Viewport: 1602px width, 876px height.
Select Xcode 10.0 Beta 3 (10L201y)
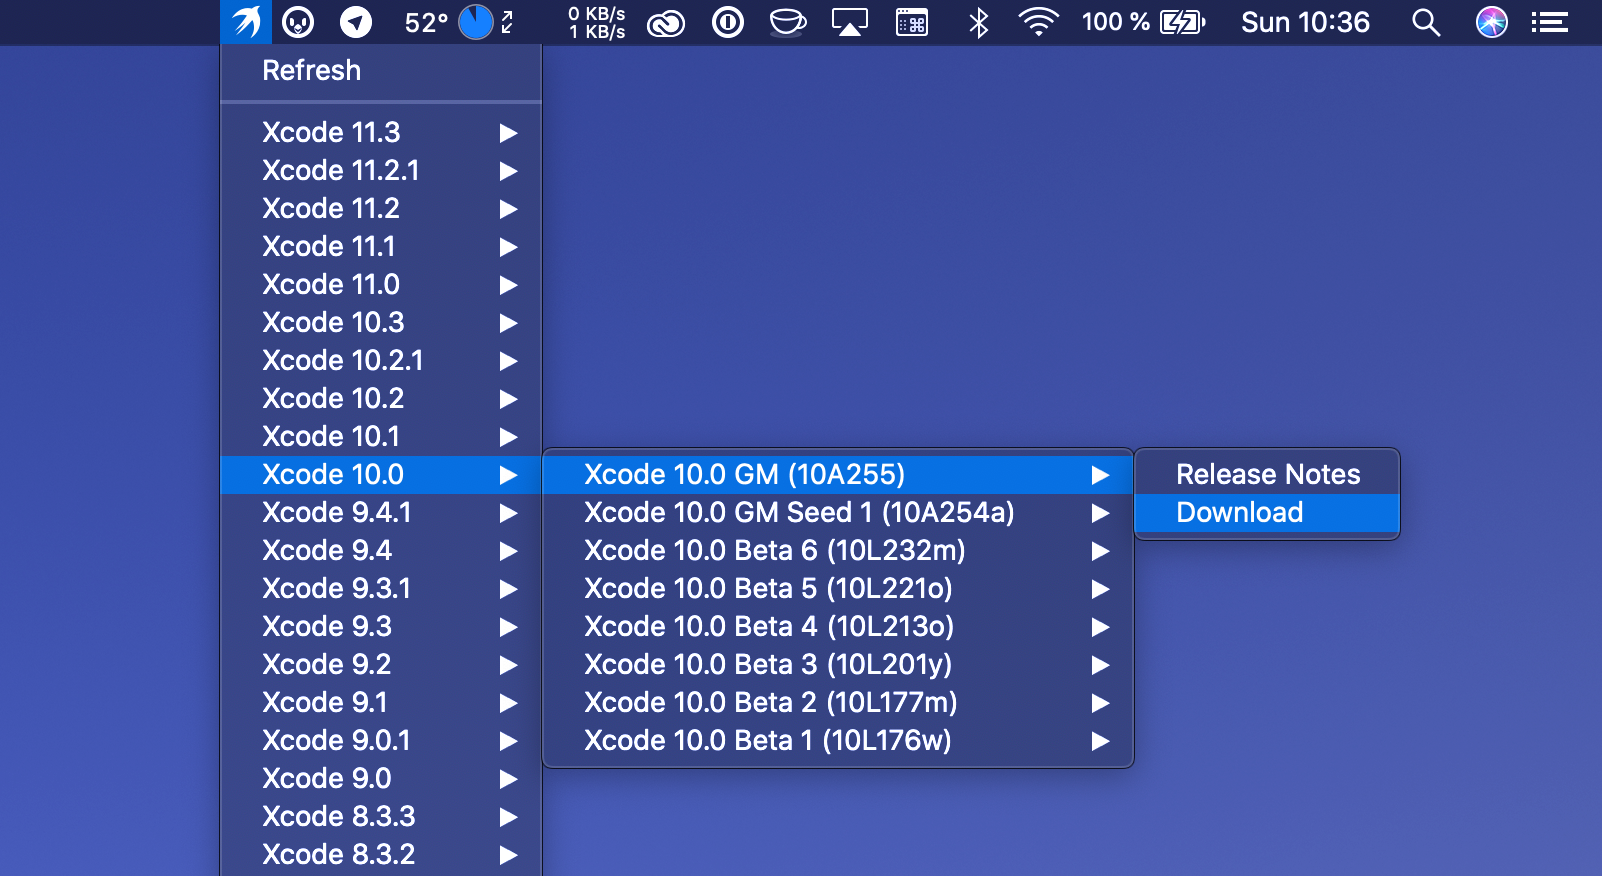click(838, 665)
